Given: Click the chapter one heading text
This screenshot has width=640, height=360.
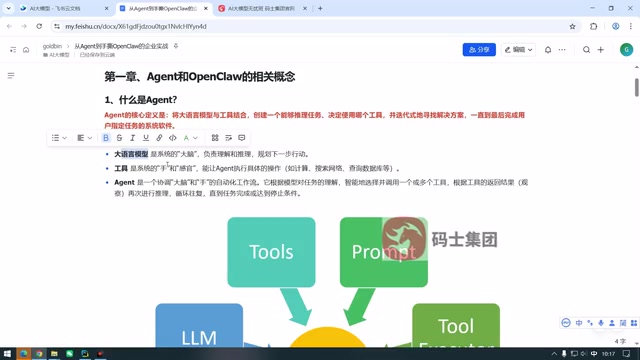Looking at the screenshot, I should pyautogui.click(x=200, y=77).
